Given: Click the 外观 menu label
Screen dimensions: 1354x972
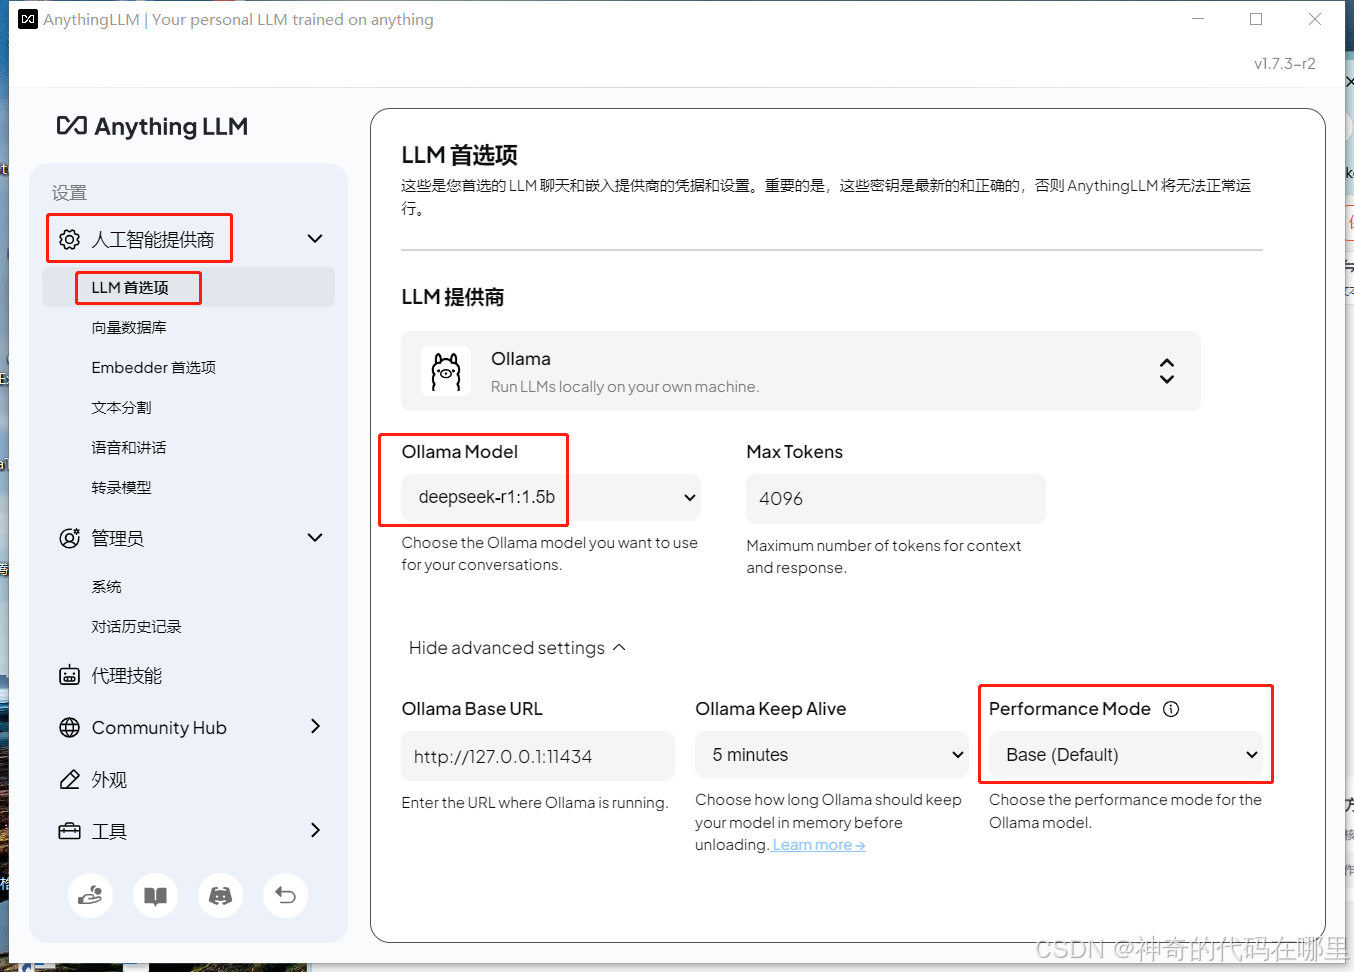Looking at the screenshot, I should (x=109, y=780).
